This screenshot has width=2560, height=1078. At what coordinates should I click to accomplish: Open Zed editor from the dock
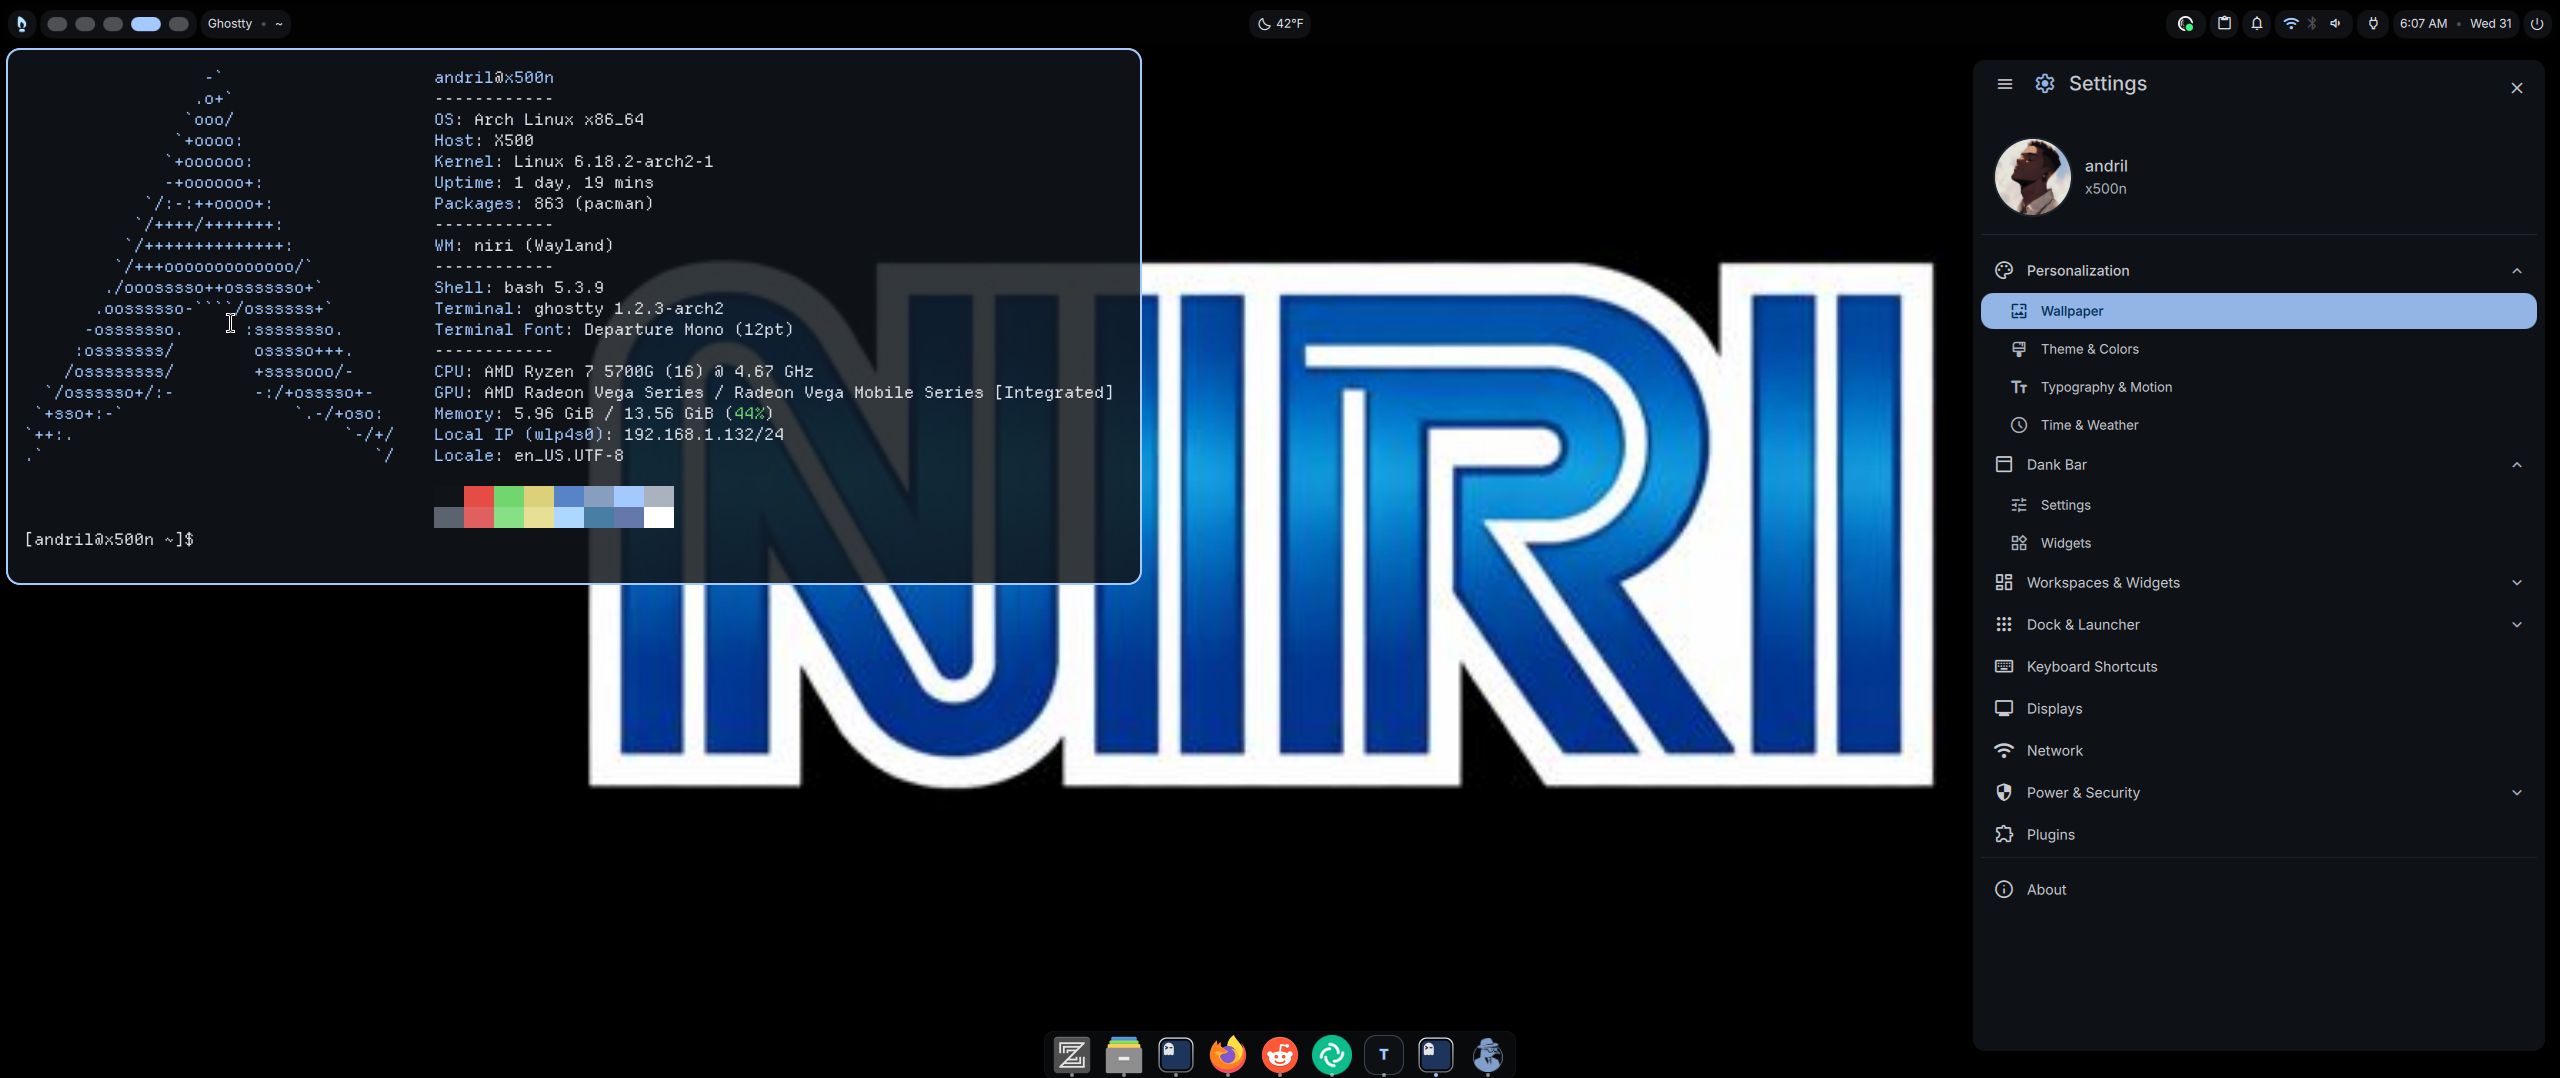tap(1071, 1054)
